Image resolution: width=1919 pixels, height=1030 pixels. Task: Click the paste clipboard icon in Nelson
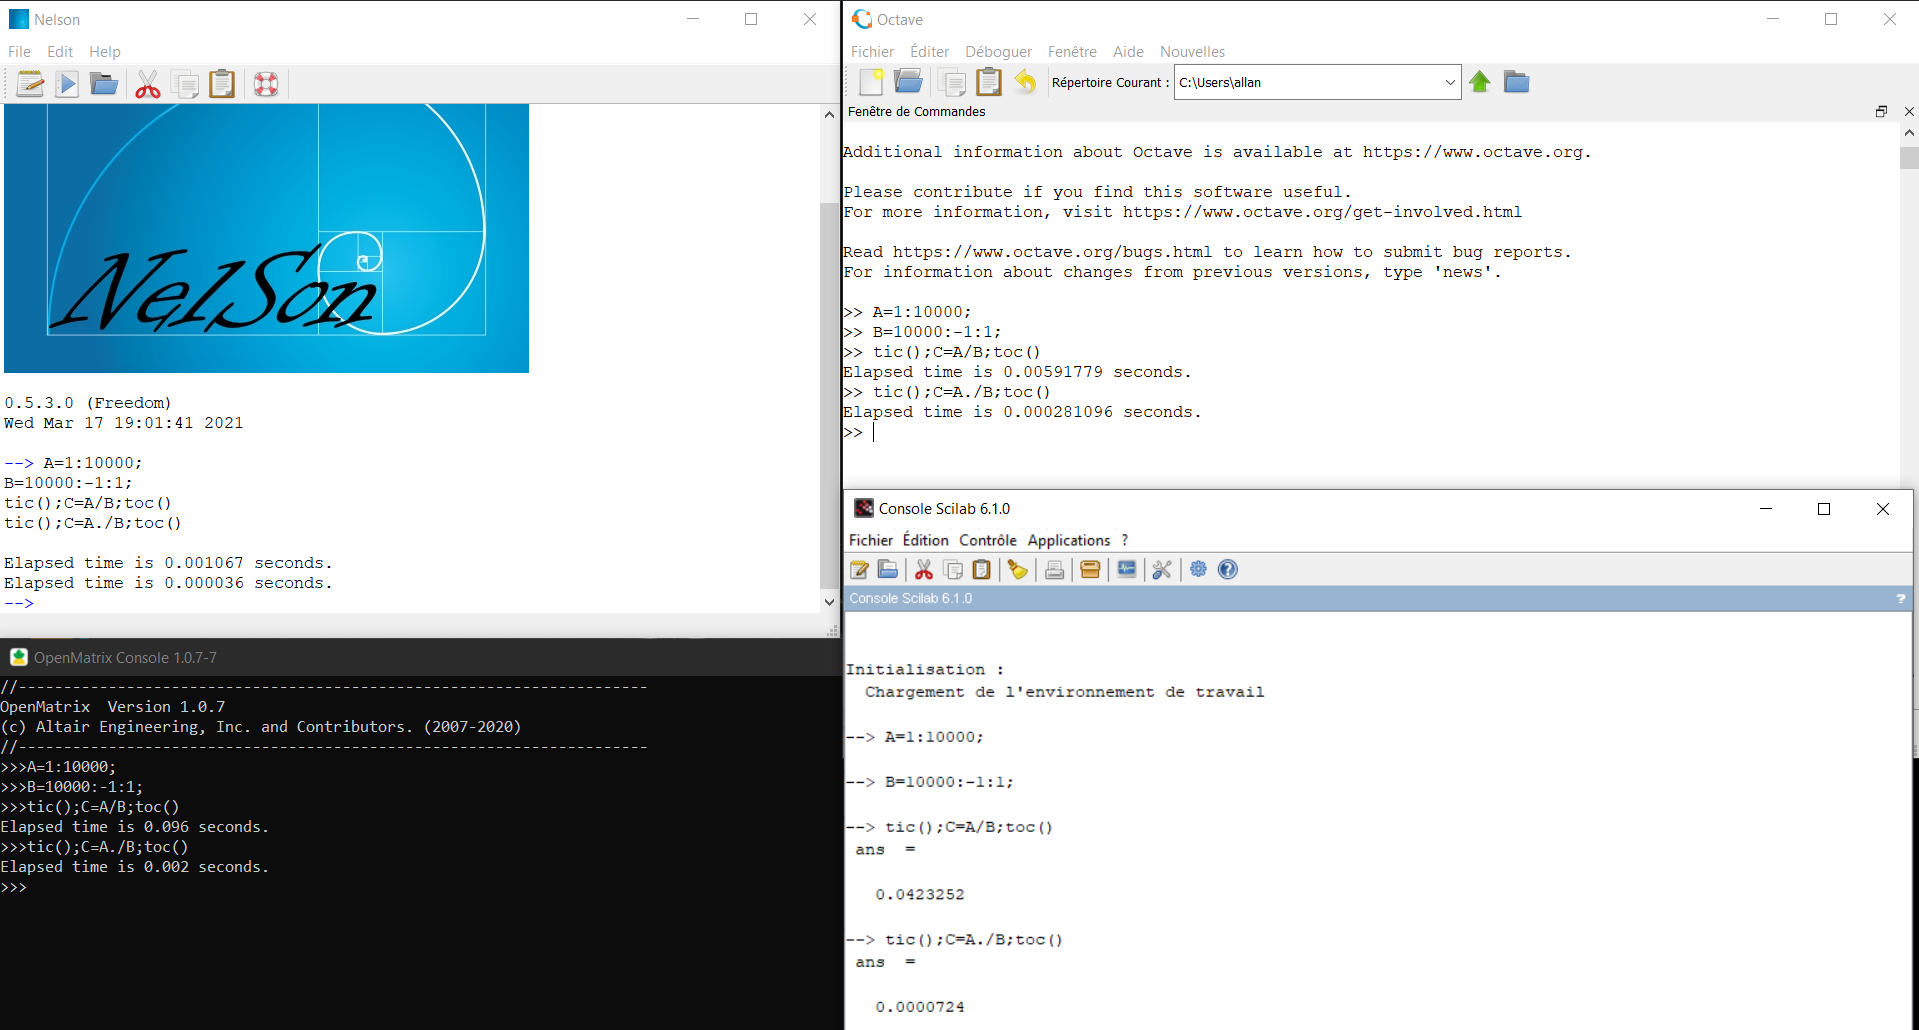pos(222,85)
